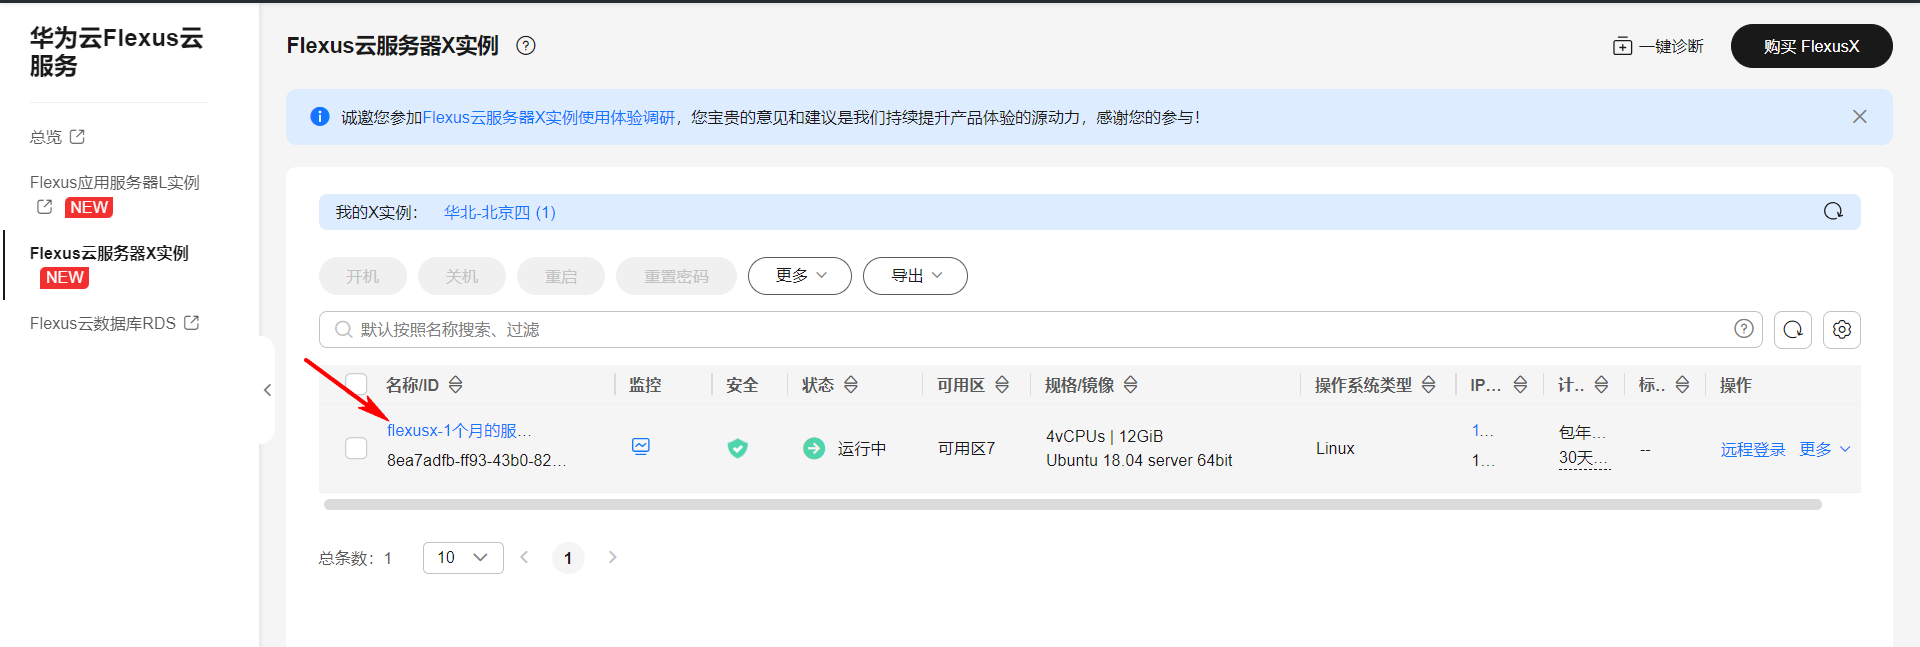Click the green security shield icon
This screenshot has width=1920, height=647.
click(x=737, y=449)
